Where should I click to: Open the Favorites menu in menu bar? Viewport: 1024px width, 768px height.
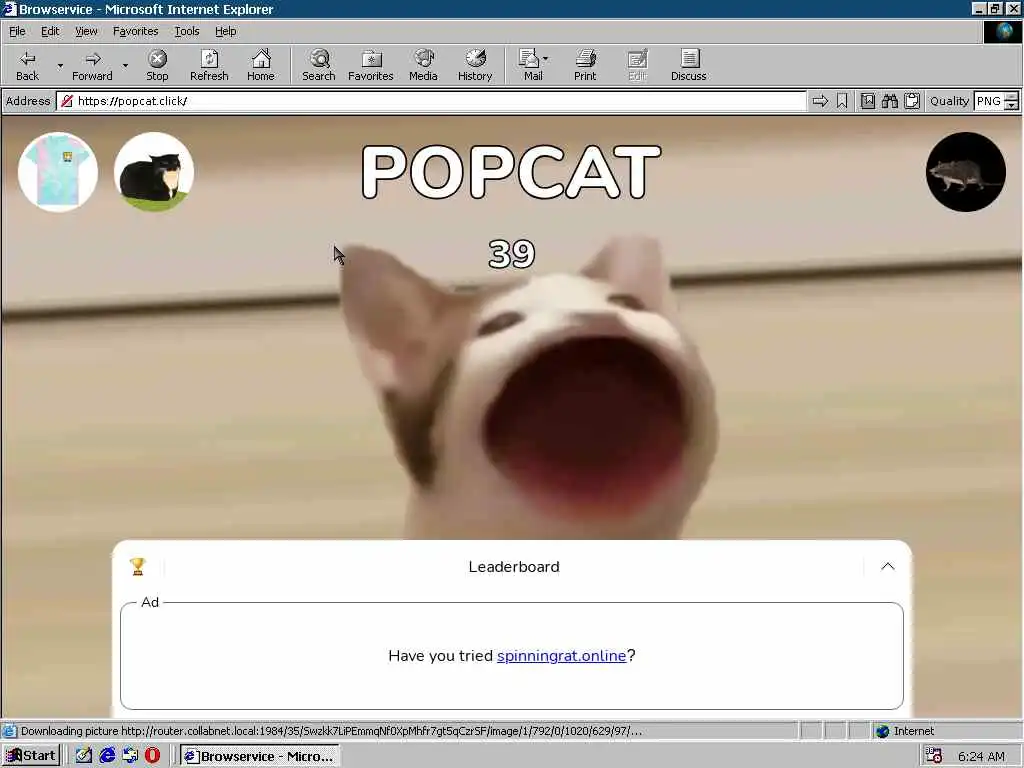[x=135, y=31]
